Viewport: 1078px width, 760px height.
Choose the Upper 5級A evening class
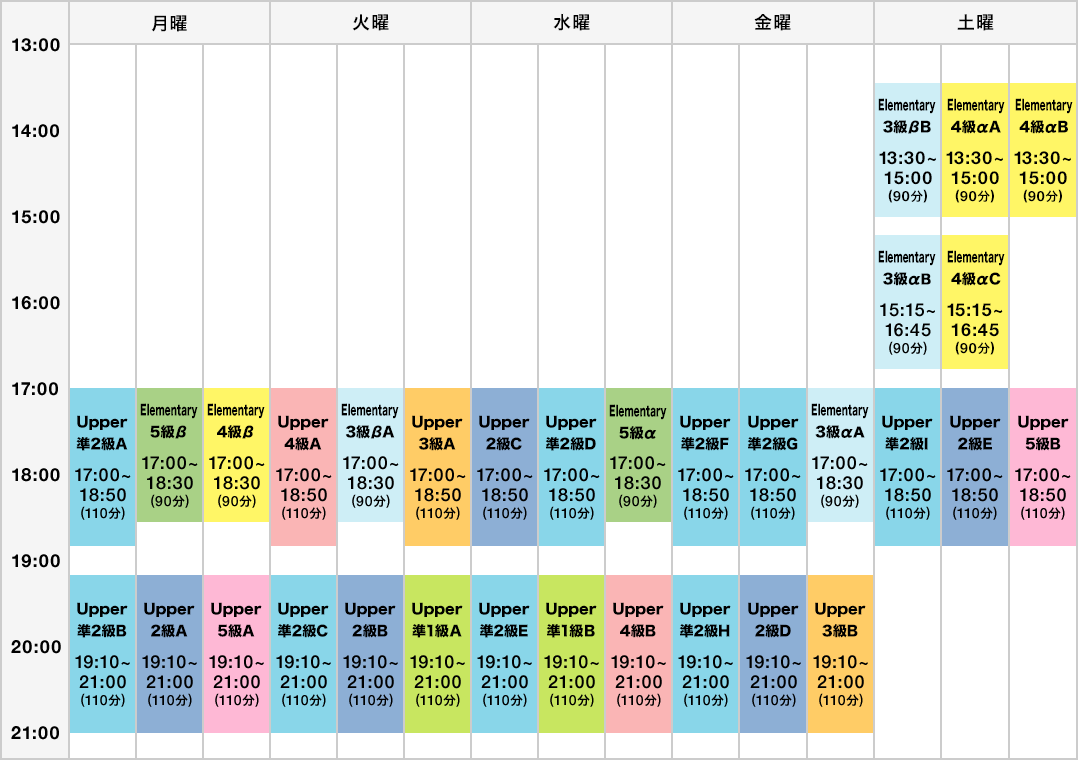click(236, 654)
